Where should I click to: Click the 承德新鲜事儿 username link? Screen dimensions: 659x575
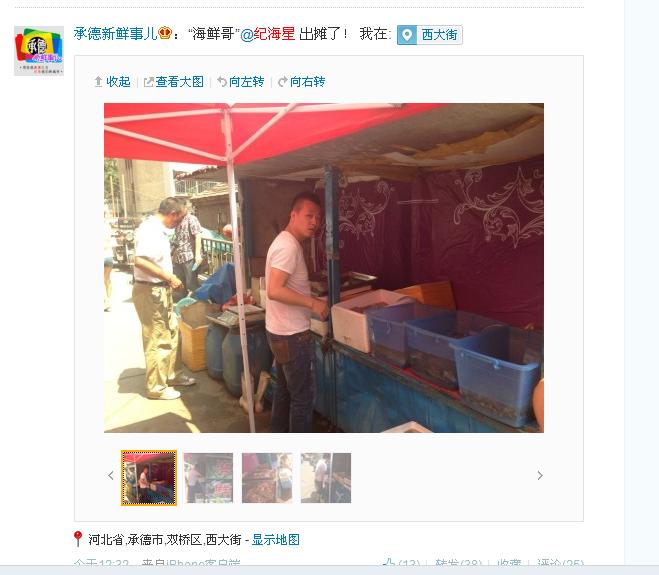coord(116,34)
